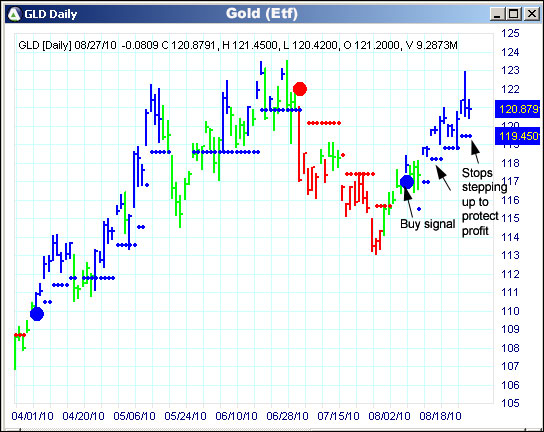Click the 05/06/10 date axis label
Screen dimensions: 544x432
click(x=134, y=416)
